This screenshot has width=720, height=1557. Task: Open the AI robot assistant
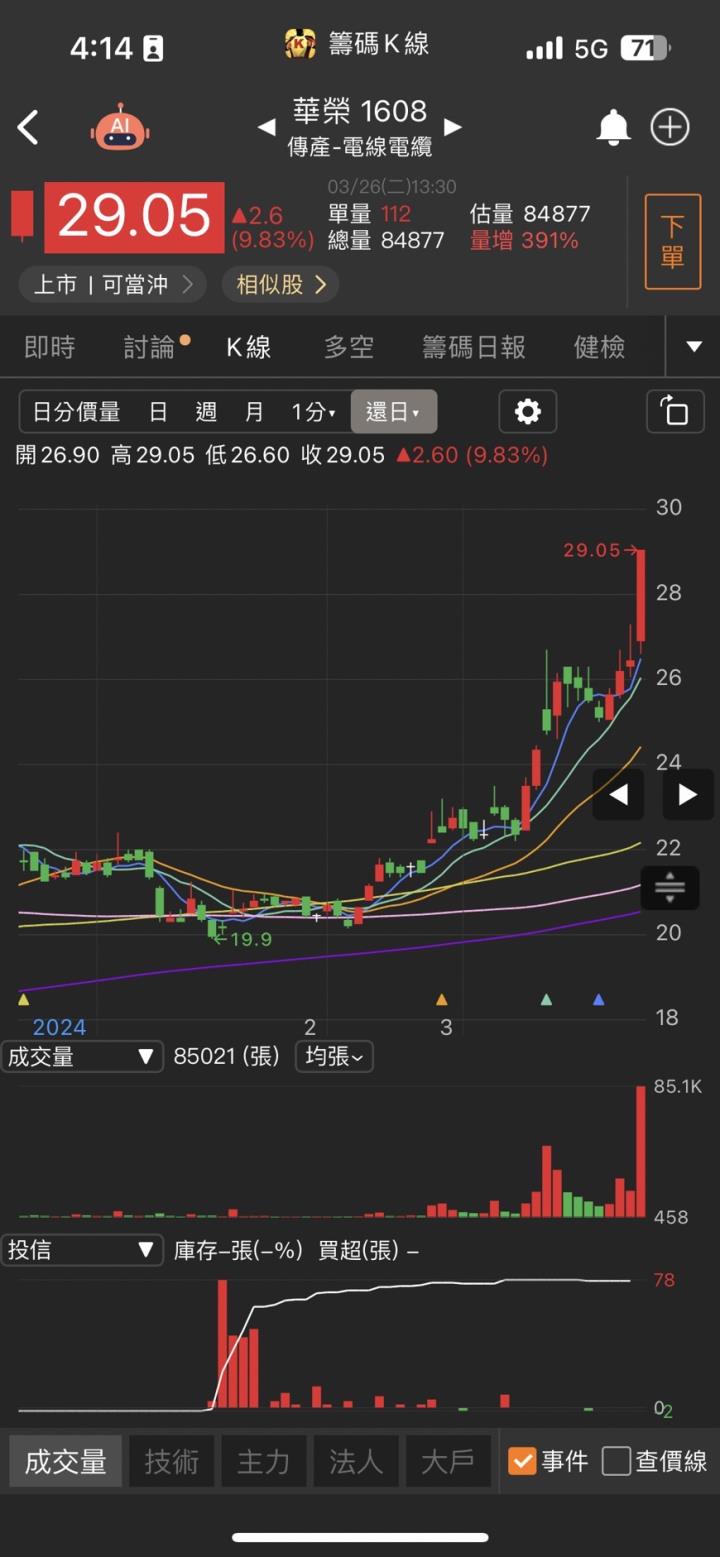tap(120, 128)
